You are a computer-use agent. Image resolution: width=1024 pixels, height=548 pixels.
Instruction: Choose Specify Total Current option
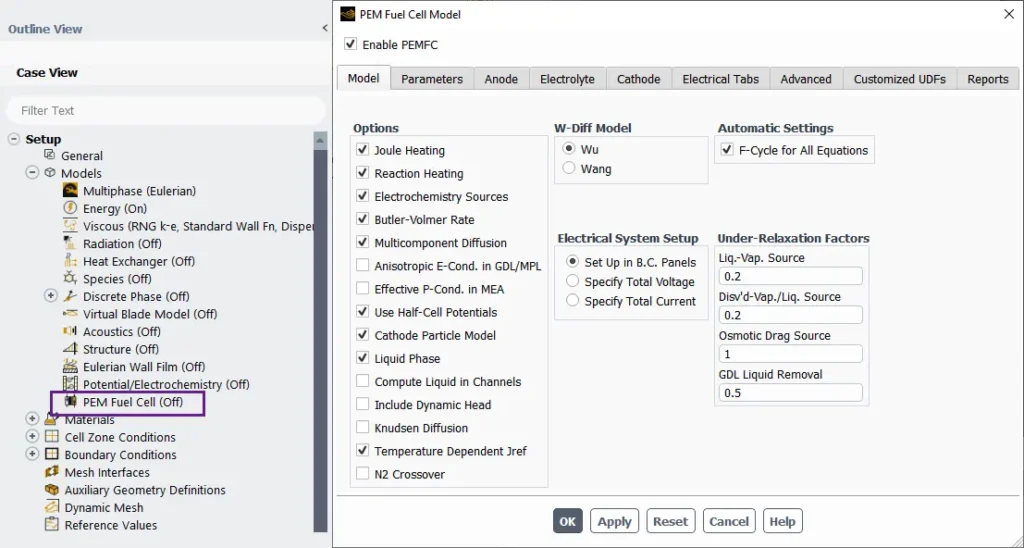pyautogui.click(x=573, y=301)
